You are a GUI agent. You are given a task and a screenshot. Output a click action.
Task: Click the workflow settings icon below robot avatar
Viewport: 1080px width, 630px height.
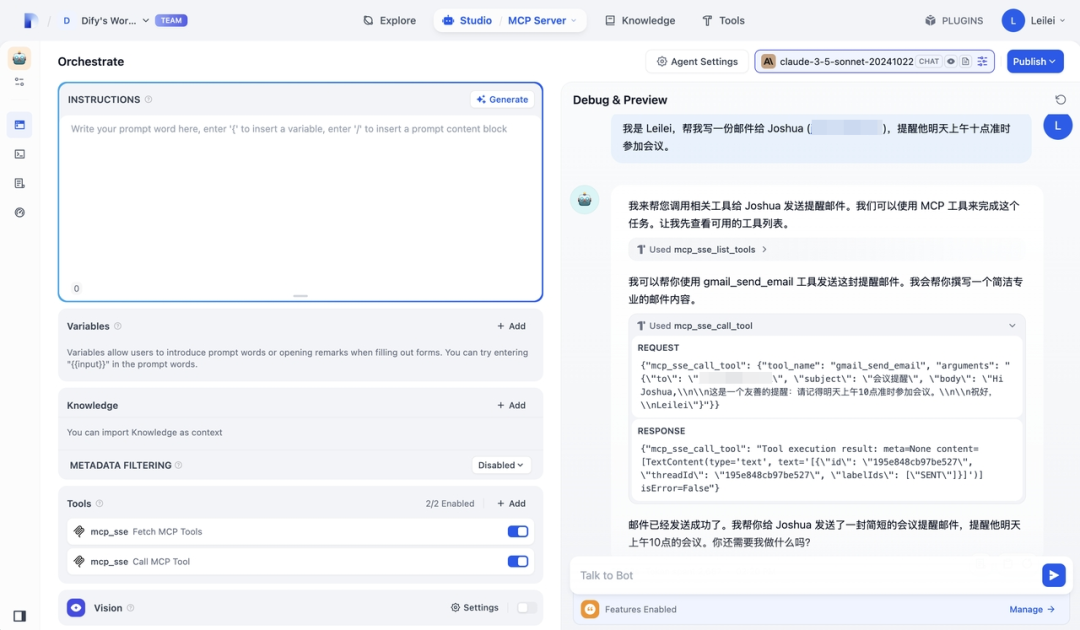click(20, 82)
